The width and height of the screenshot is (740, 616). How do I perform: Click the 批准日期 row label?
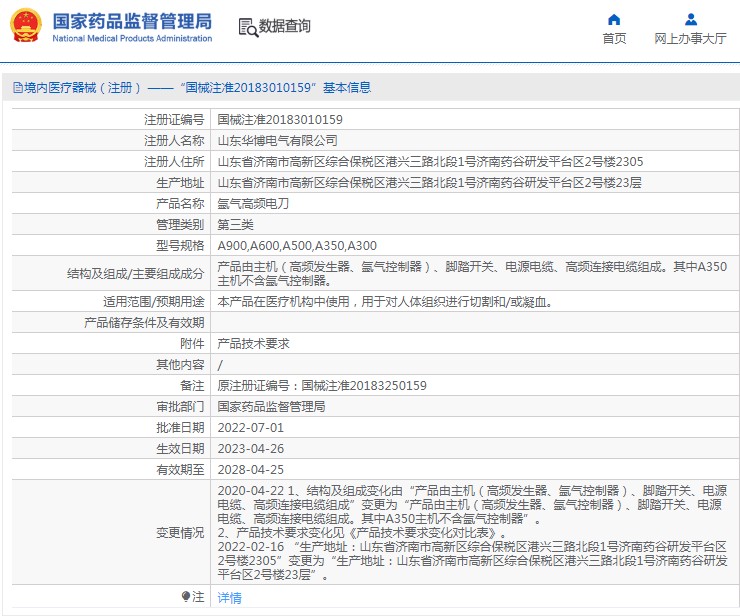tap(180, 428)
